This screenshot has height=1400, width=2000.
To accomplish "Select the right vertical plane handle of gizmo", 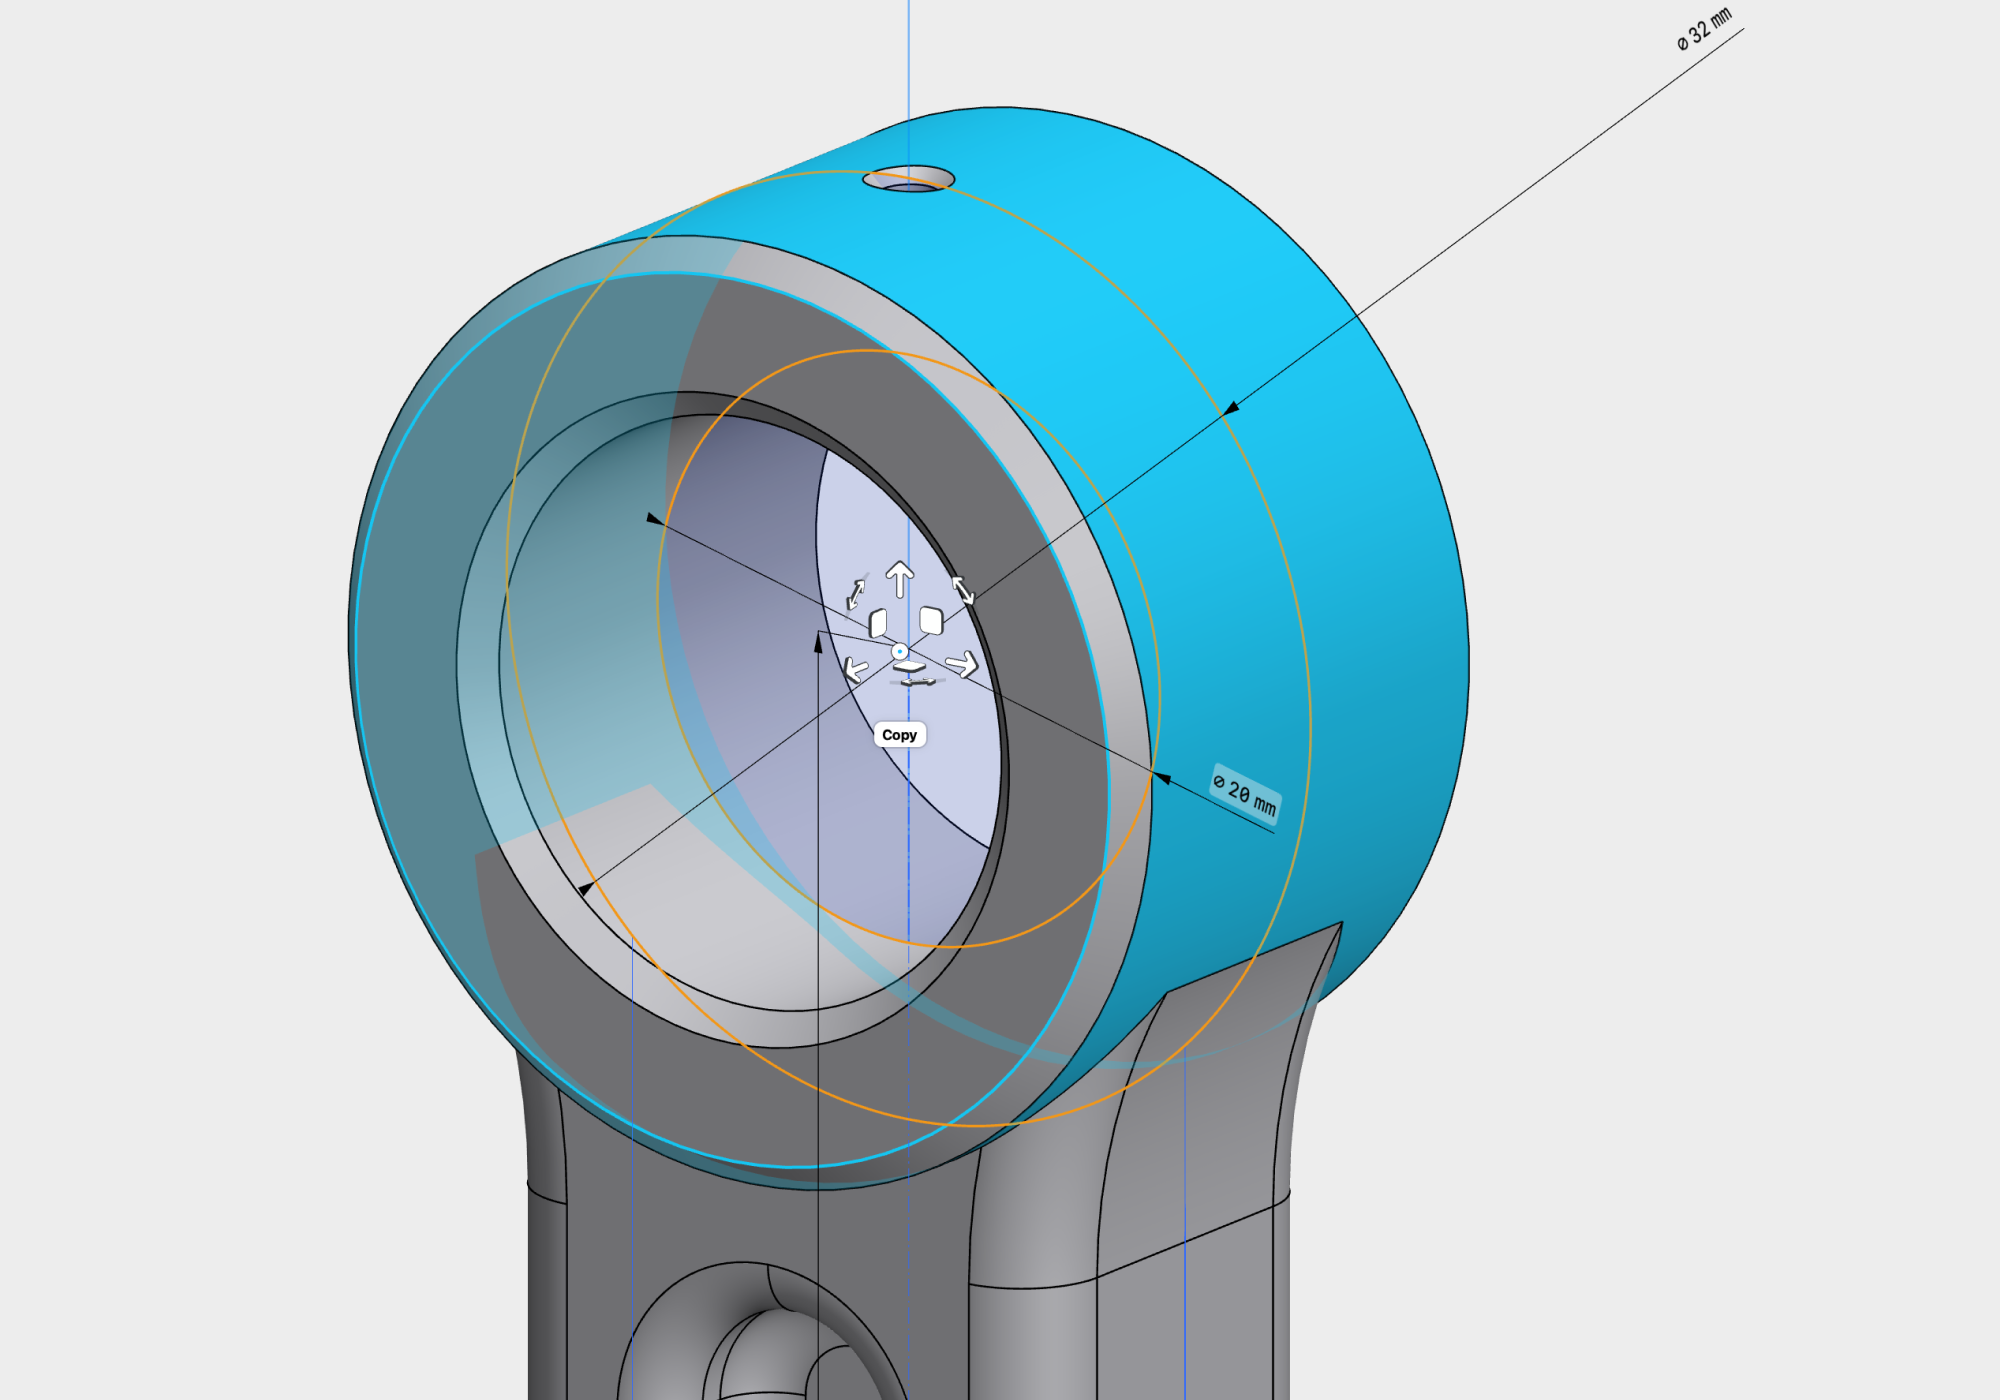I will tap(931, 620).
